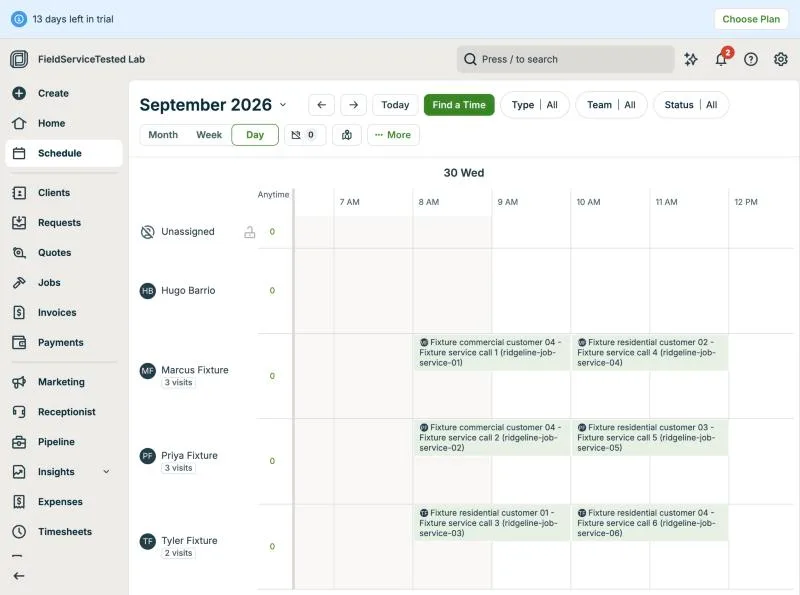Open Quotes page from sidebar
This screenshot has height=595, width=800.
point(64,253)
